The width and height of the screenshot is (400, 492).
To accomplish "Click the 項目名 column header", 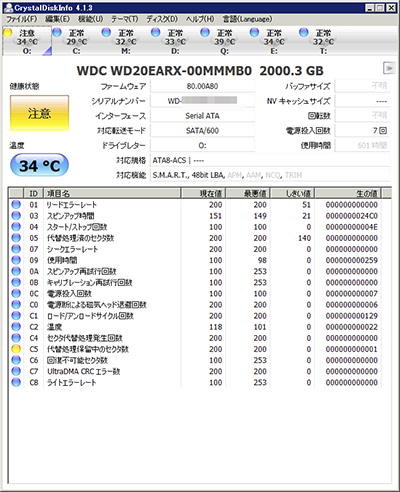I will tap(112, 193).
